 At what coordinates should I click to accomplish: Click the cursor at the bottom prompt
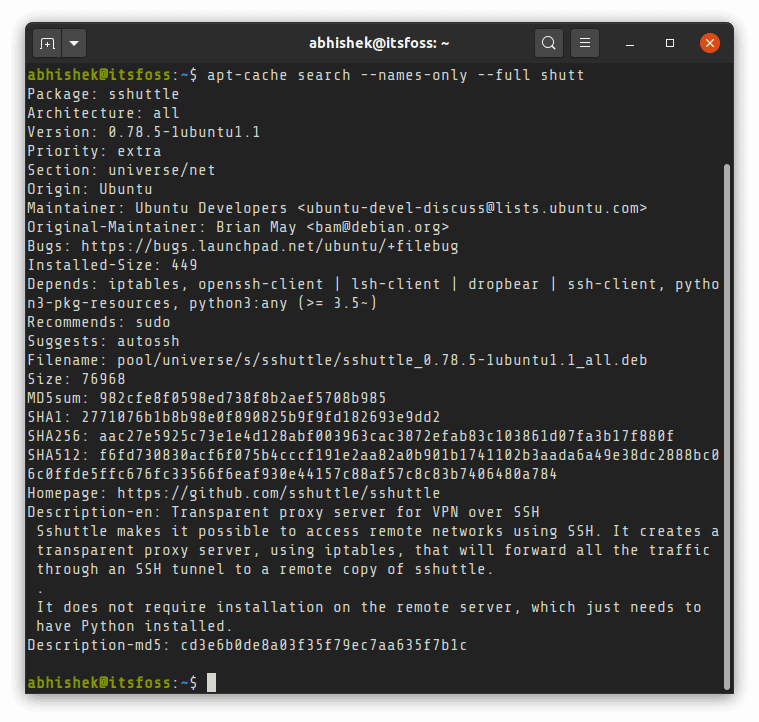pos(210,682)
